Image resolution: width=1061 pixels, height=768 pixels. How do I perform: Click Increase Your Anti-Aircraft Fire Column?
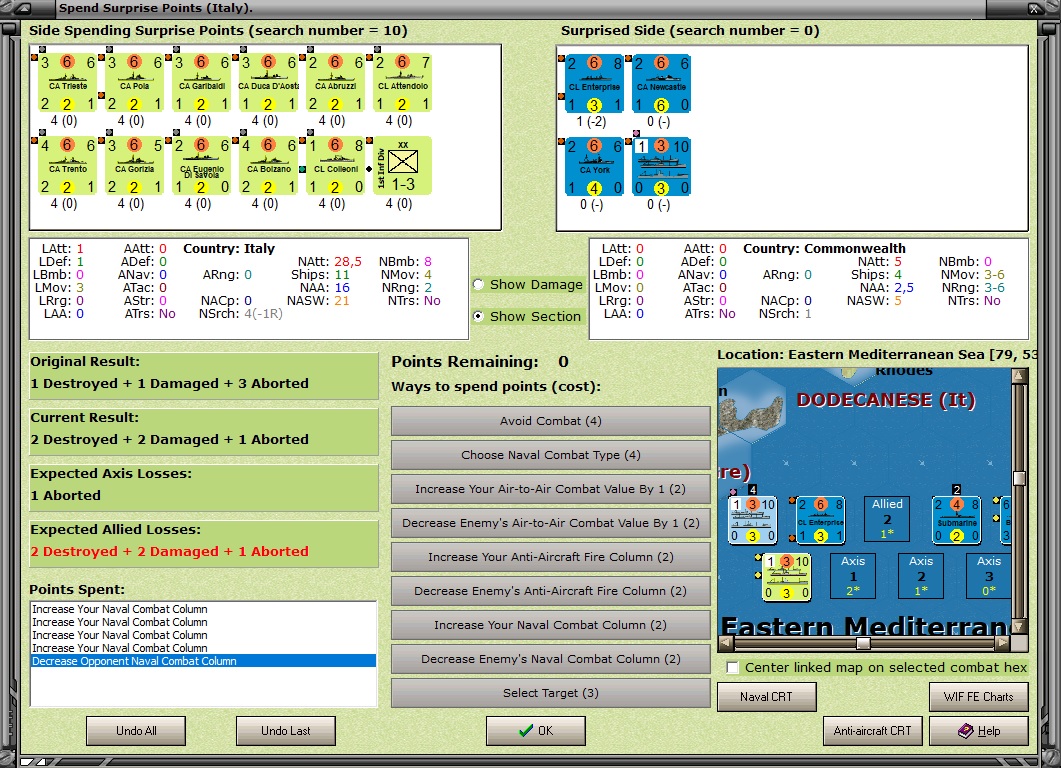[x=551, y=557]
